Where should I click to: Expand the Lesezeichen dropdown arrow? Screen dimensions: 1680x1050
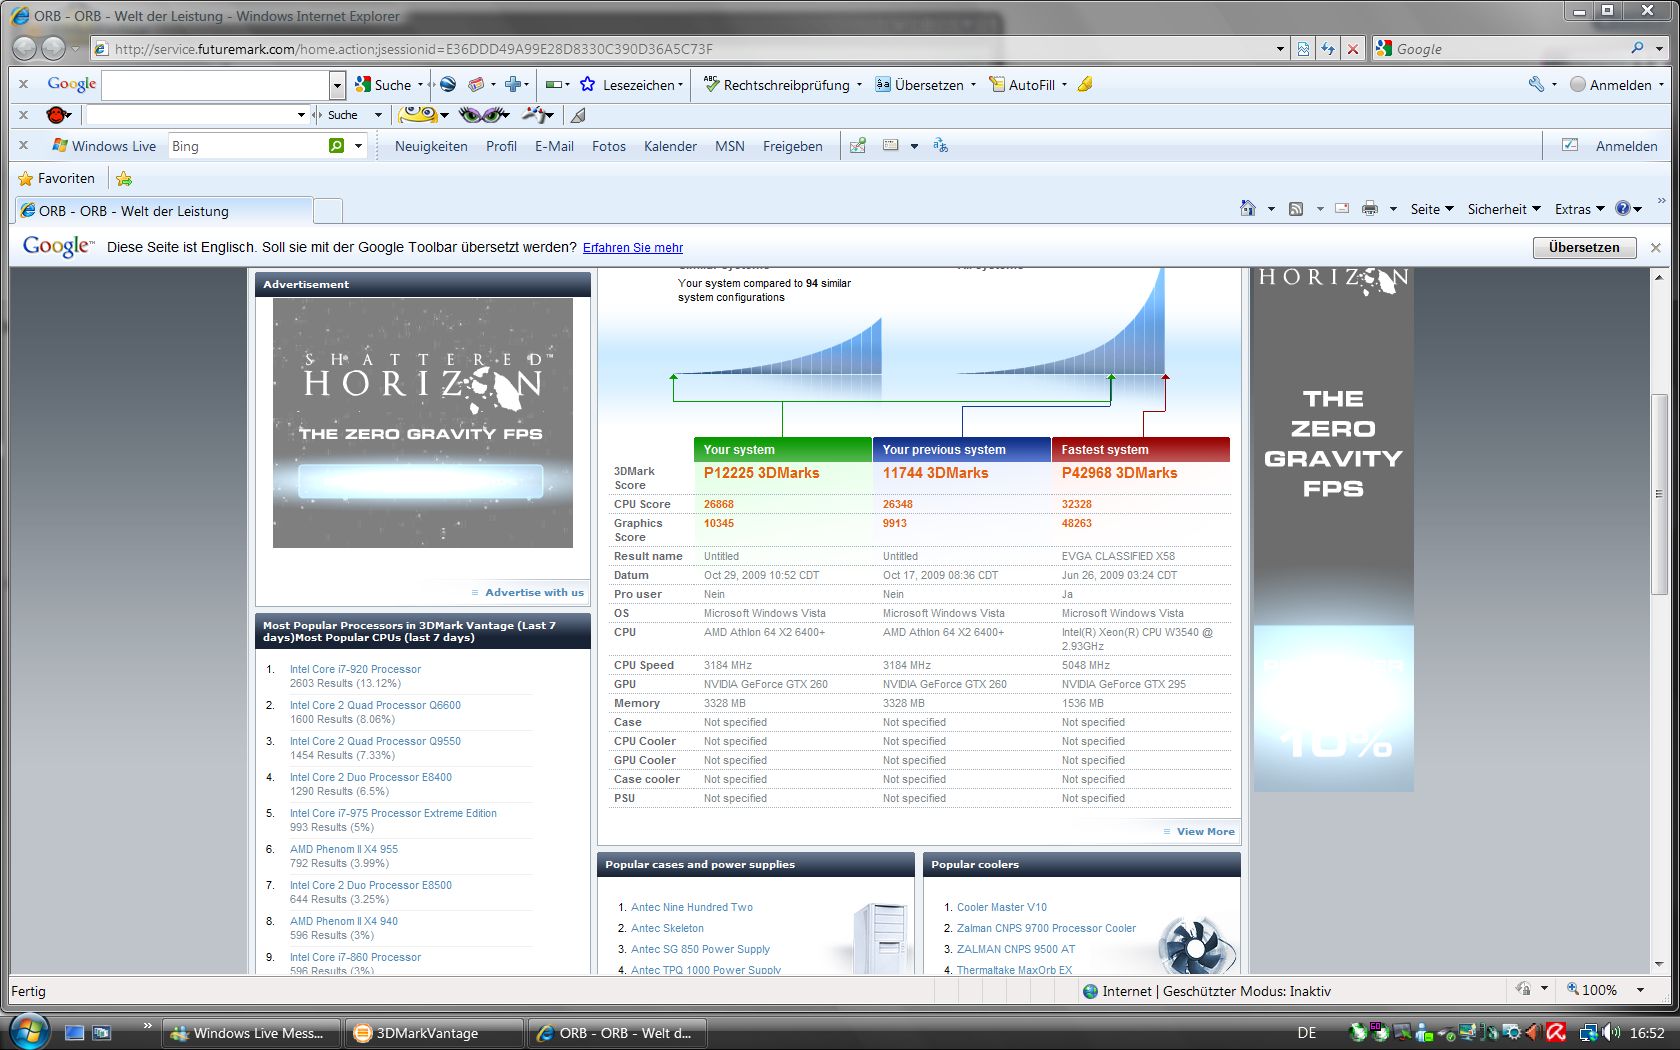pos(680,85)
